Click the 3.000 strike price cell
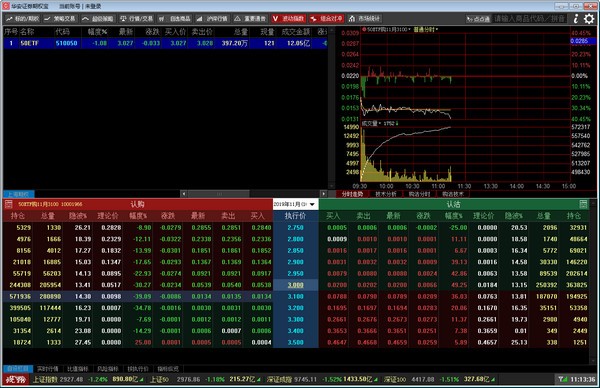Screen dimensions: 600x388 (295, 285)
